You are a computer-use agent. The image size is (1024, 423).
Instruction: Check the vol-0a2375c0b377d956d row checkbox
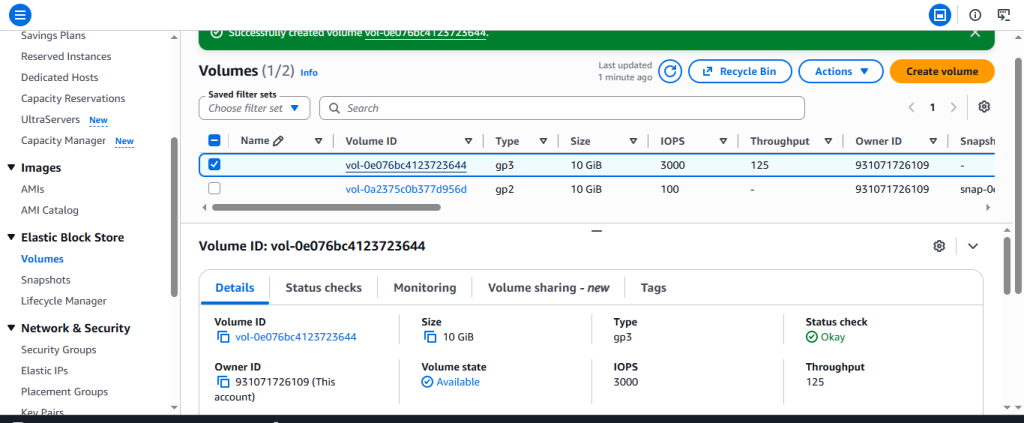(214, 189)
